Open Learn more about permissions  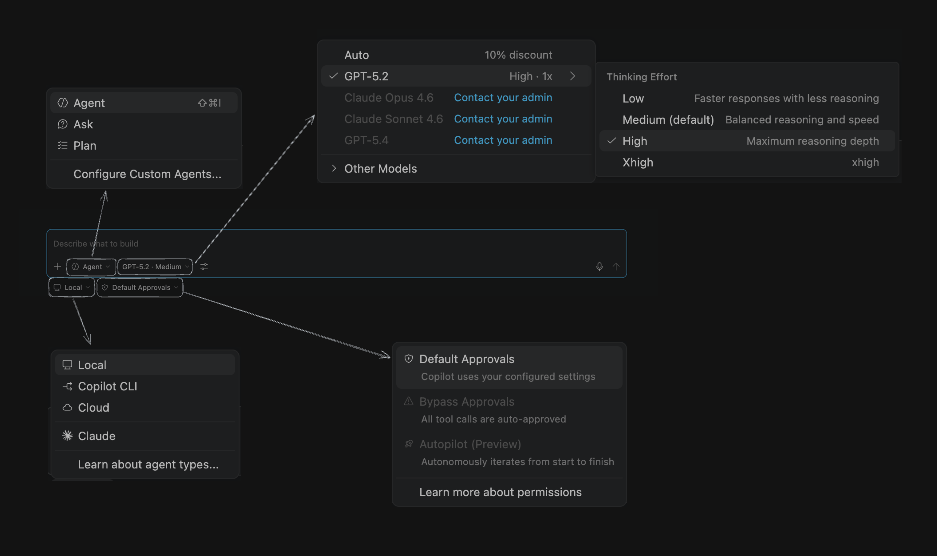click(x=500, y=492)
